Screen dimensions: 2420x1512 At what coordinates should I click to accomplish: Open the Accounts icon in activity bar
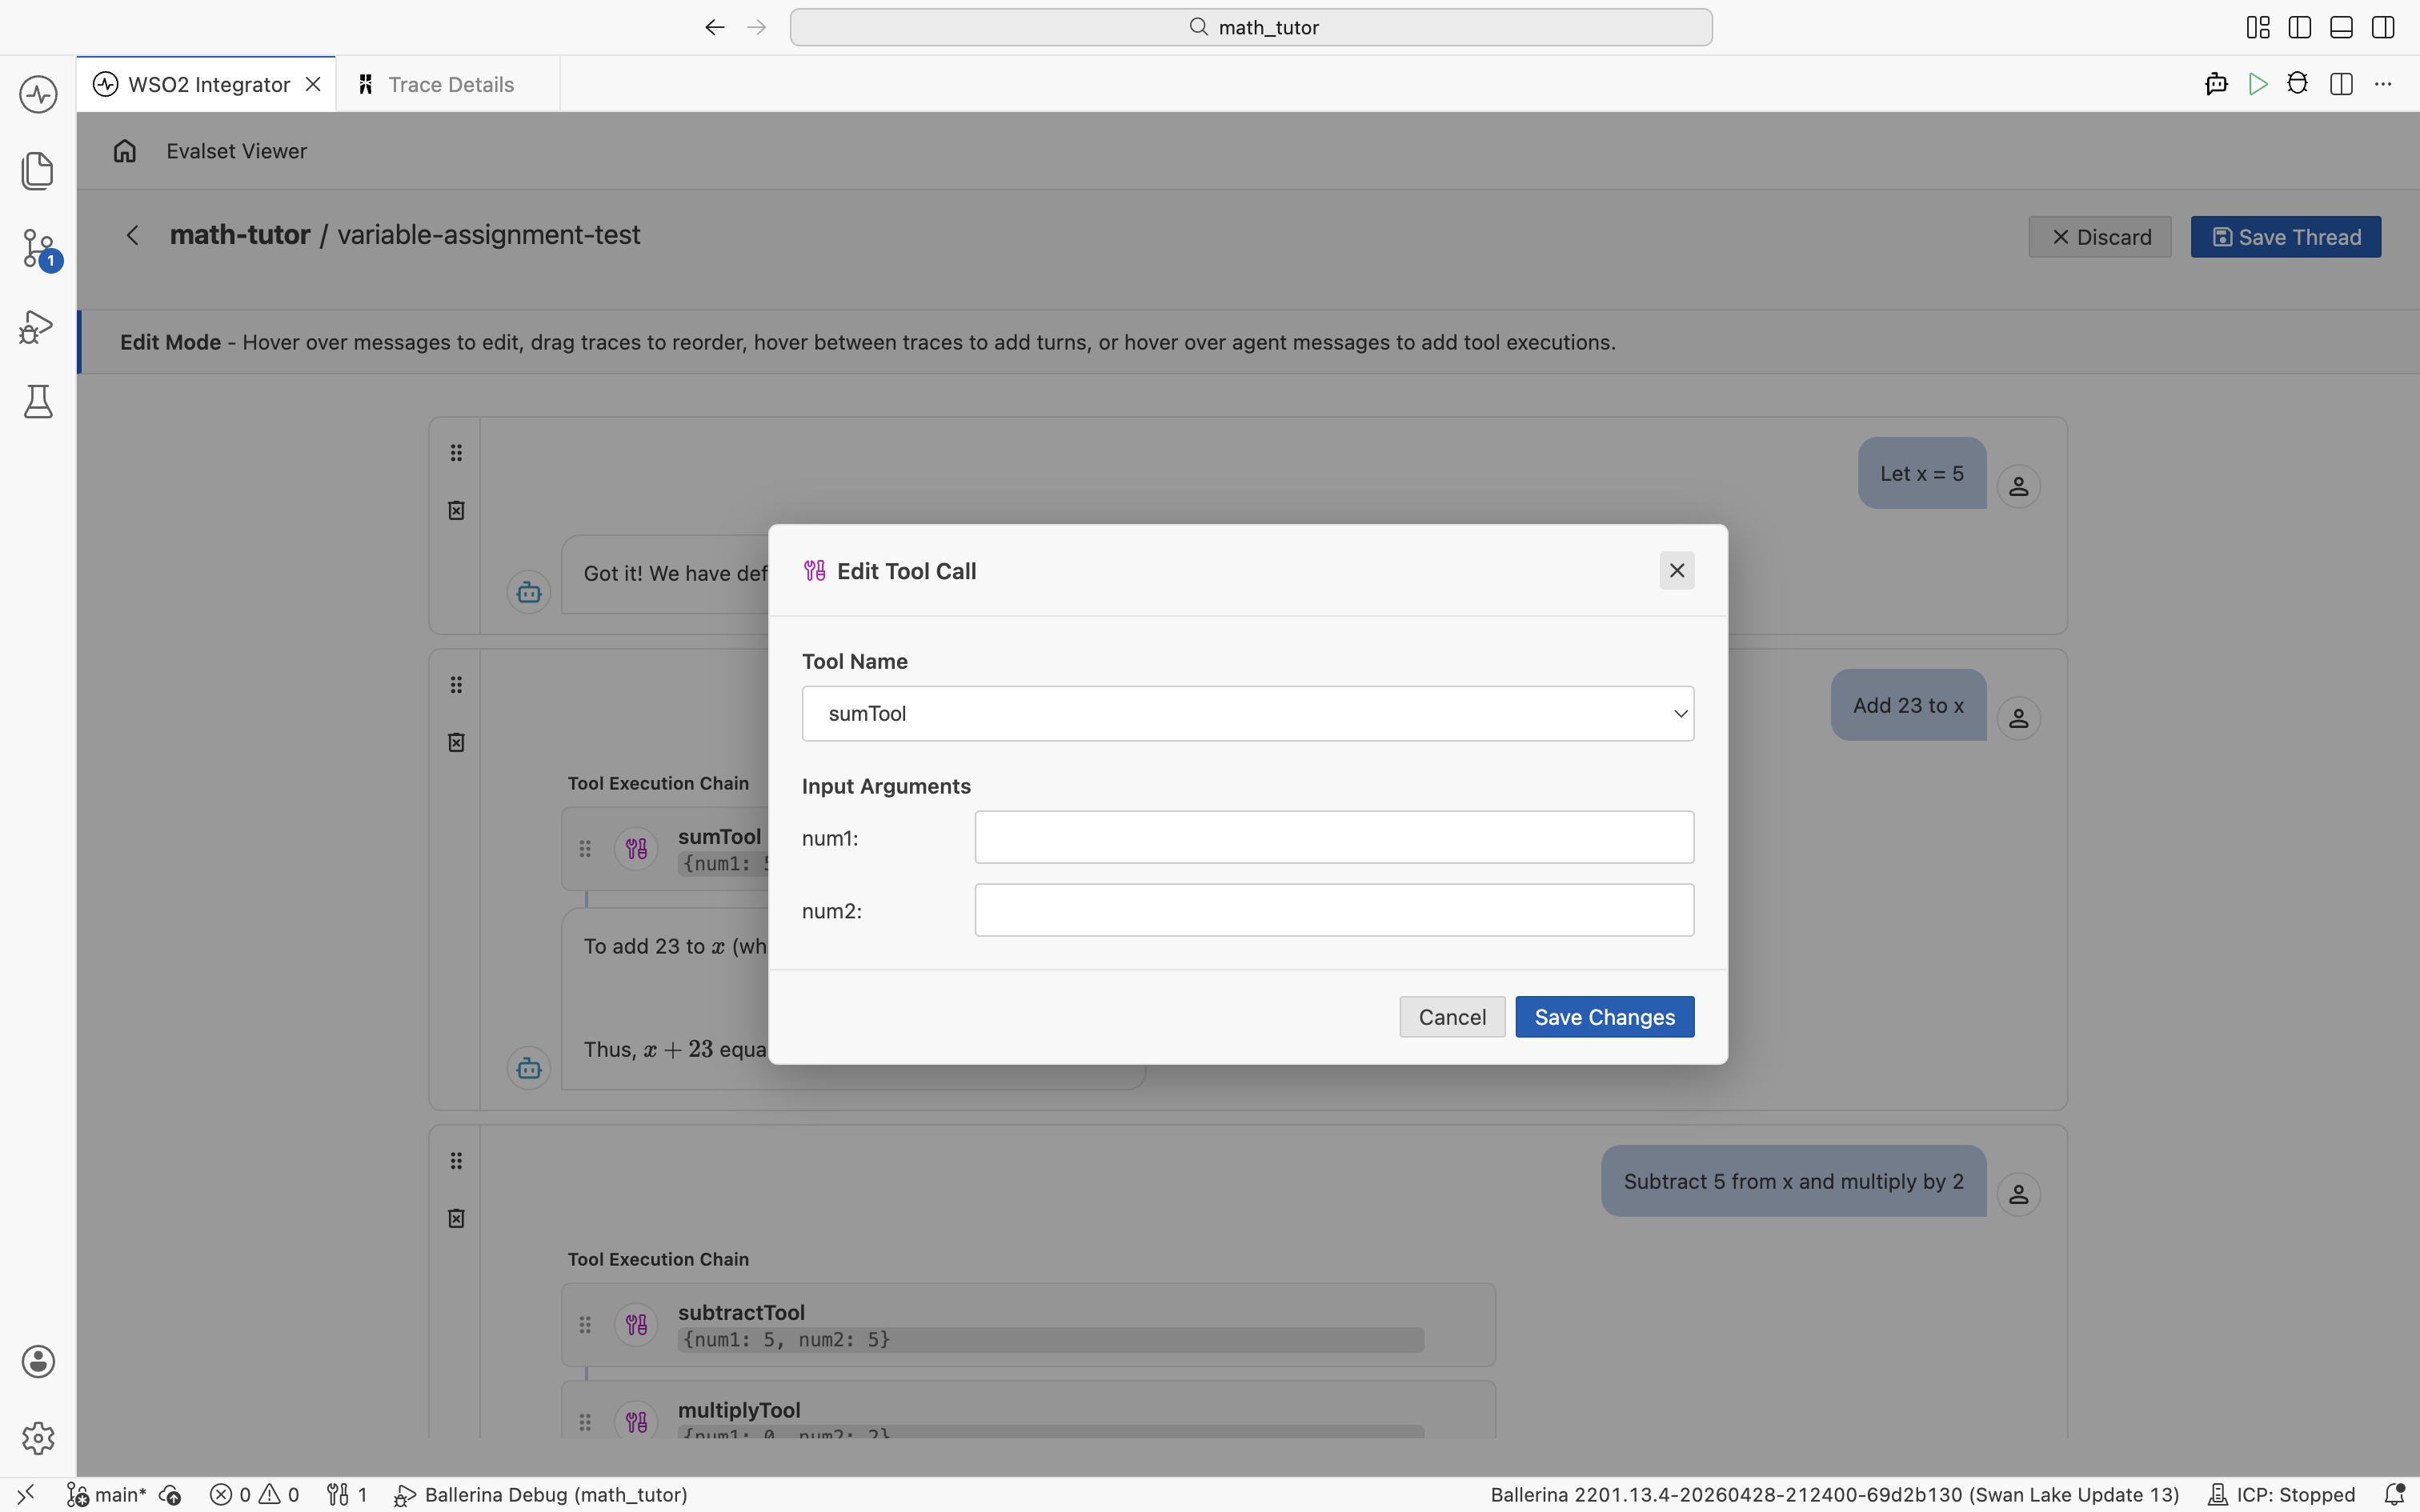(38, 1361)
